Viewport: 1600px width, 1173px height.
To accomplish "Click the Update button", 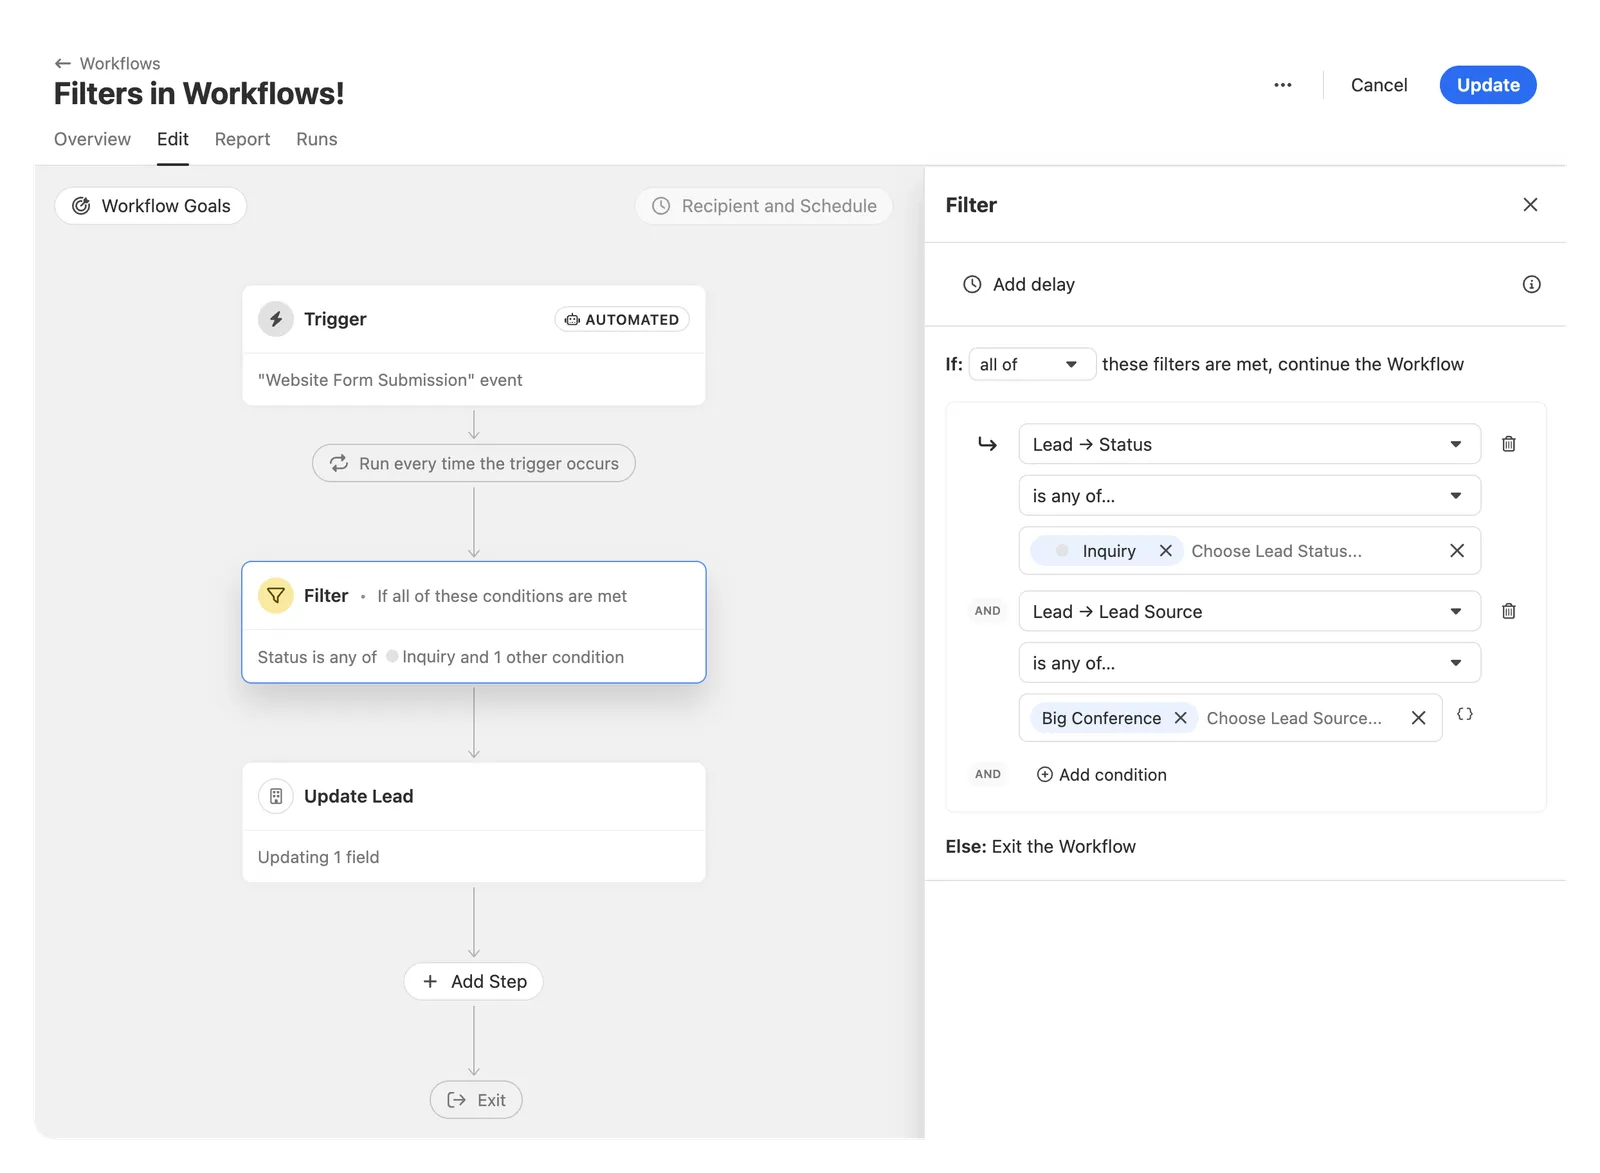I will point(1488,85).
